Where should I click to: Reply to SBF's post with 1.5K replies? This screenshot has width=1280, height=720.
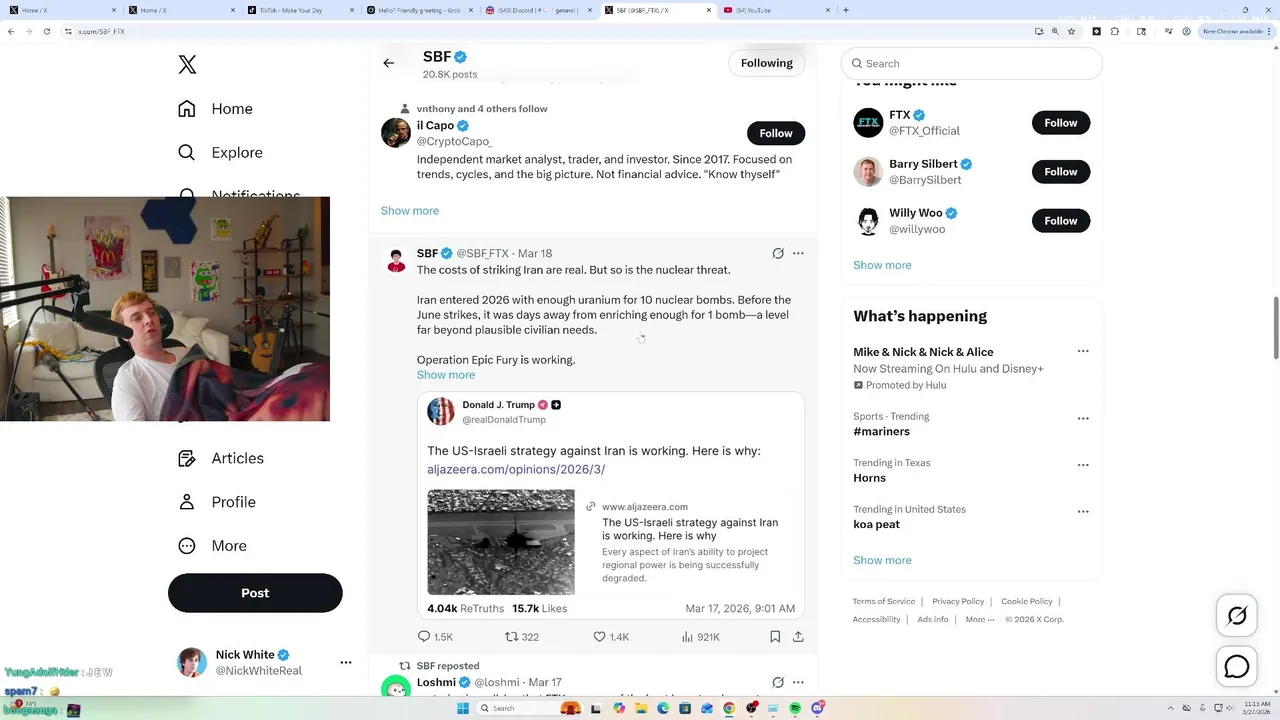click(x=435, y=637)
